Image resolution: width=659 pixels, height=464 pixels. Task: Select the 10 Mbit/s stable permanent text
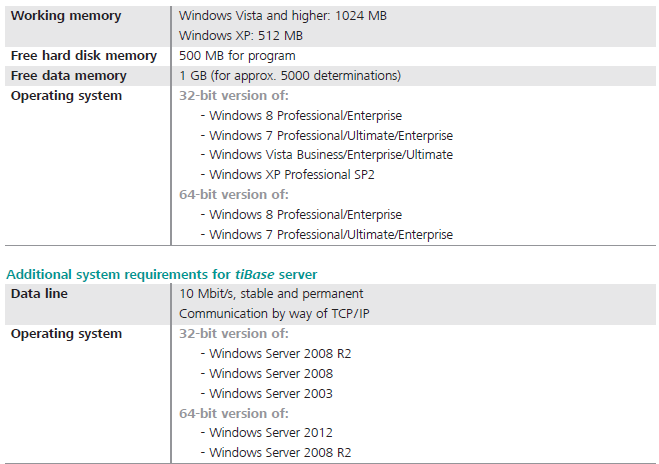coord(271,294)
